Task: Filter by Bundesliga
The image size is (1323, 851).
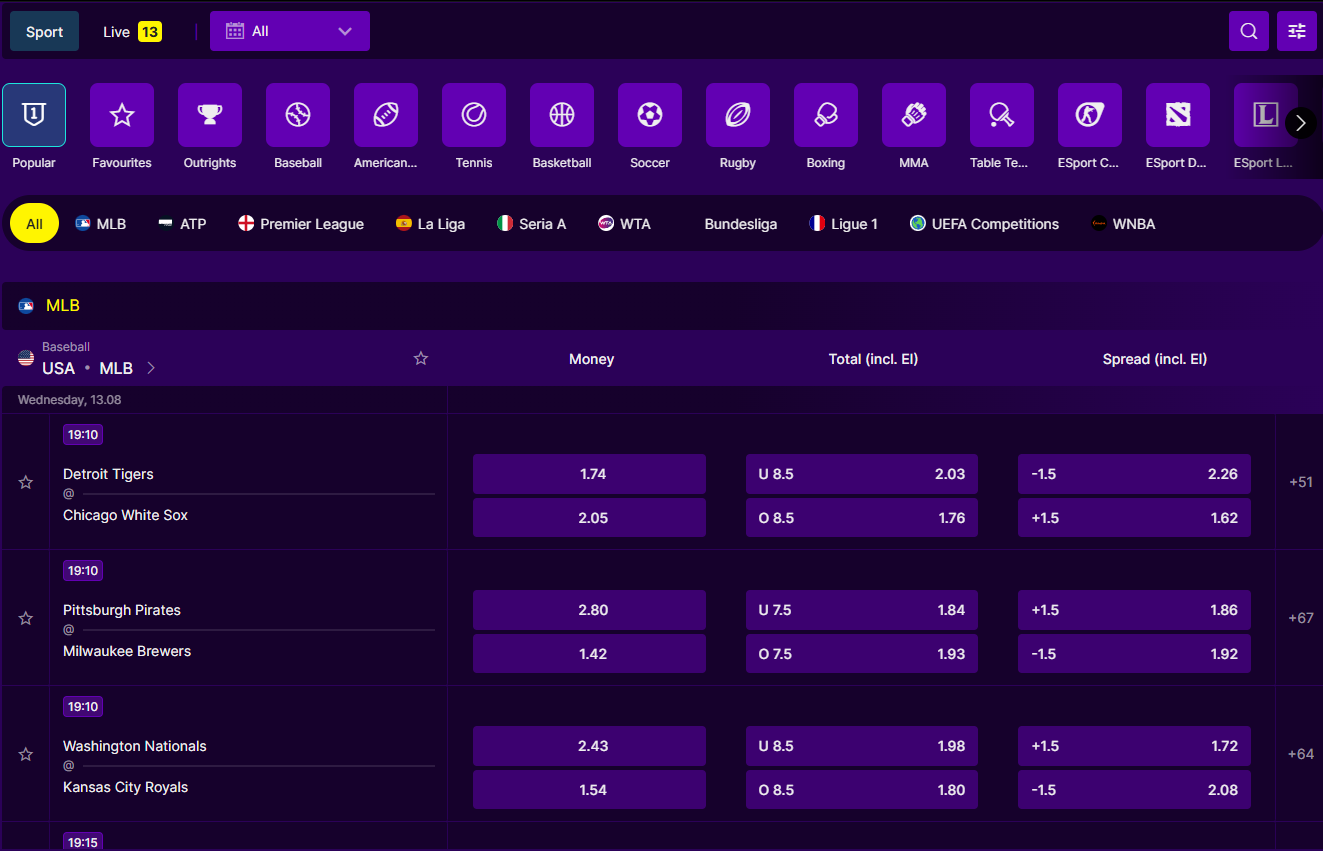Action: (740, 224)
